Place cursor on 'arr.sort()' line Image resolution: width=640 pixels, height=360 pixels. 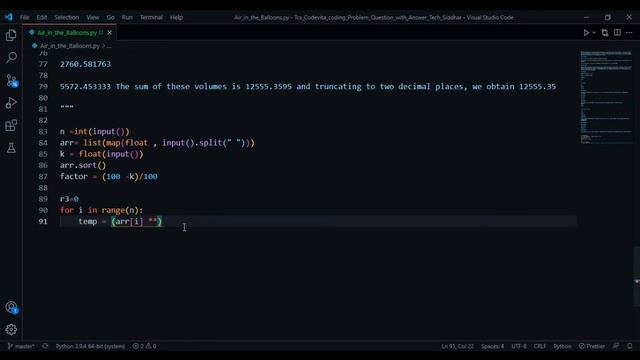click(83, 165)
